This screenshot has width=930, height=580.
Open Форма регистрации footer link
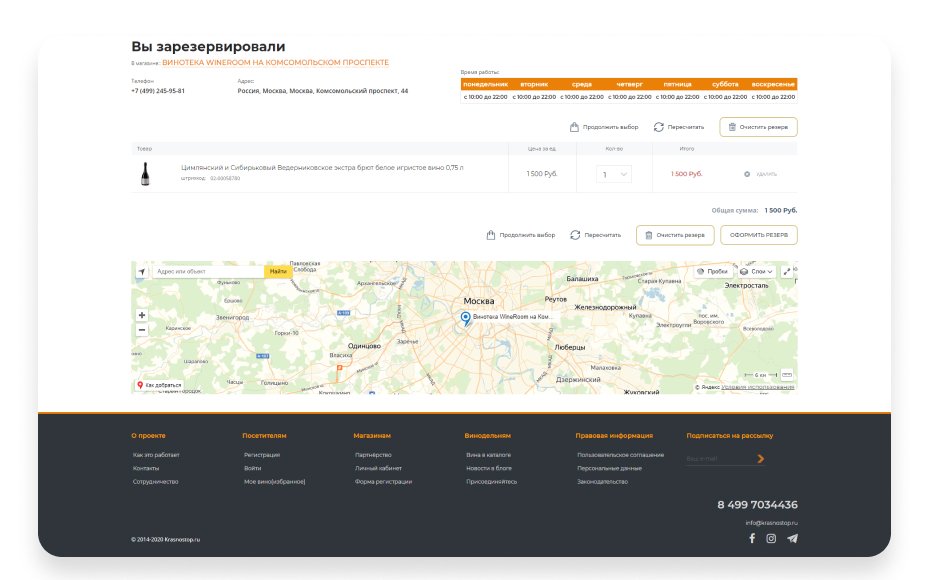pyautogui.click(x=383, y=482)
